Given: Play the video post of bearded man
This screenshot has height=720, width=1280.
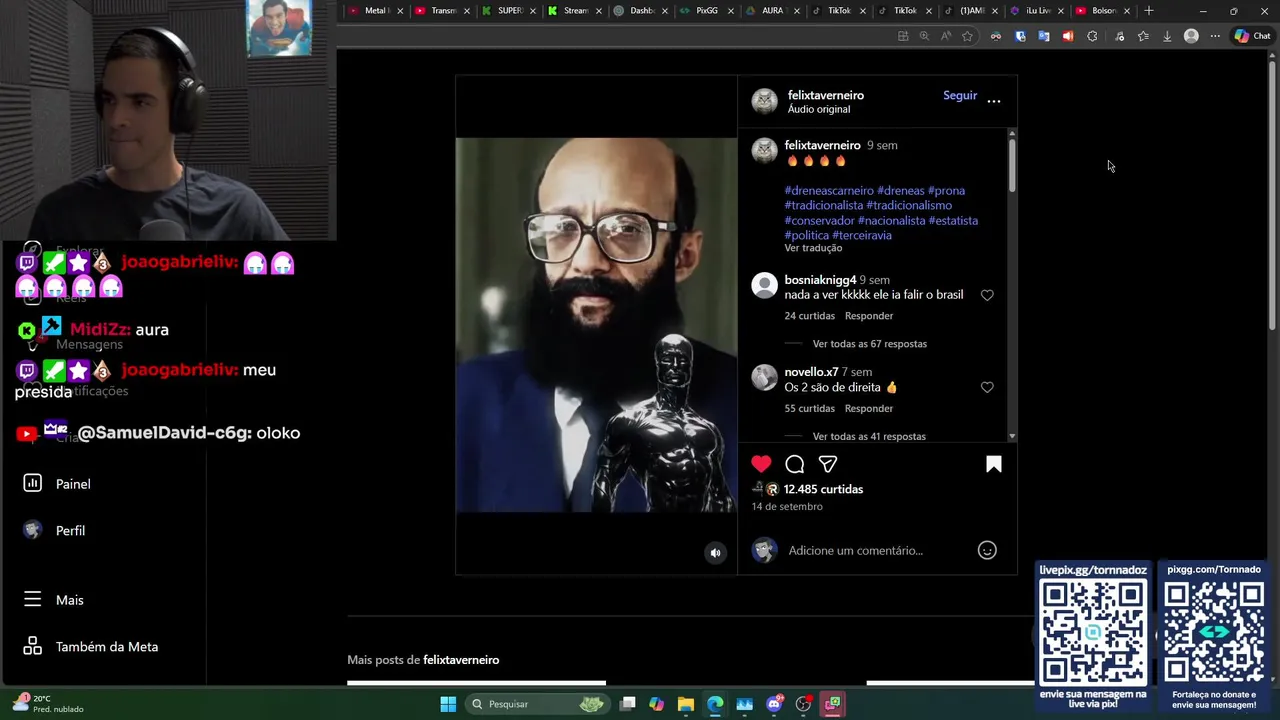Looking at the screenshot, I should tap(596, 325).
